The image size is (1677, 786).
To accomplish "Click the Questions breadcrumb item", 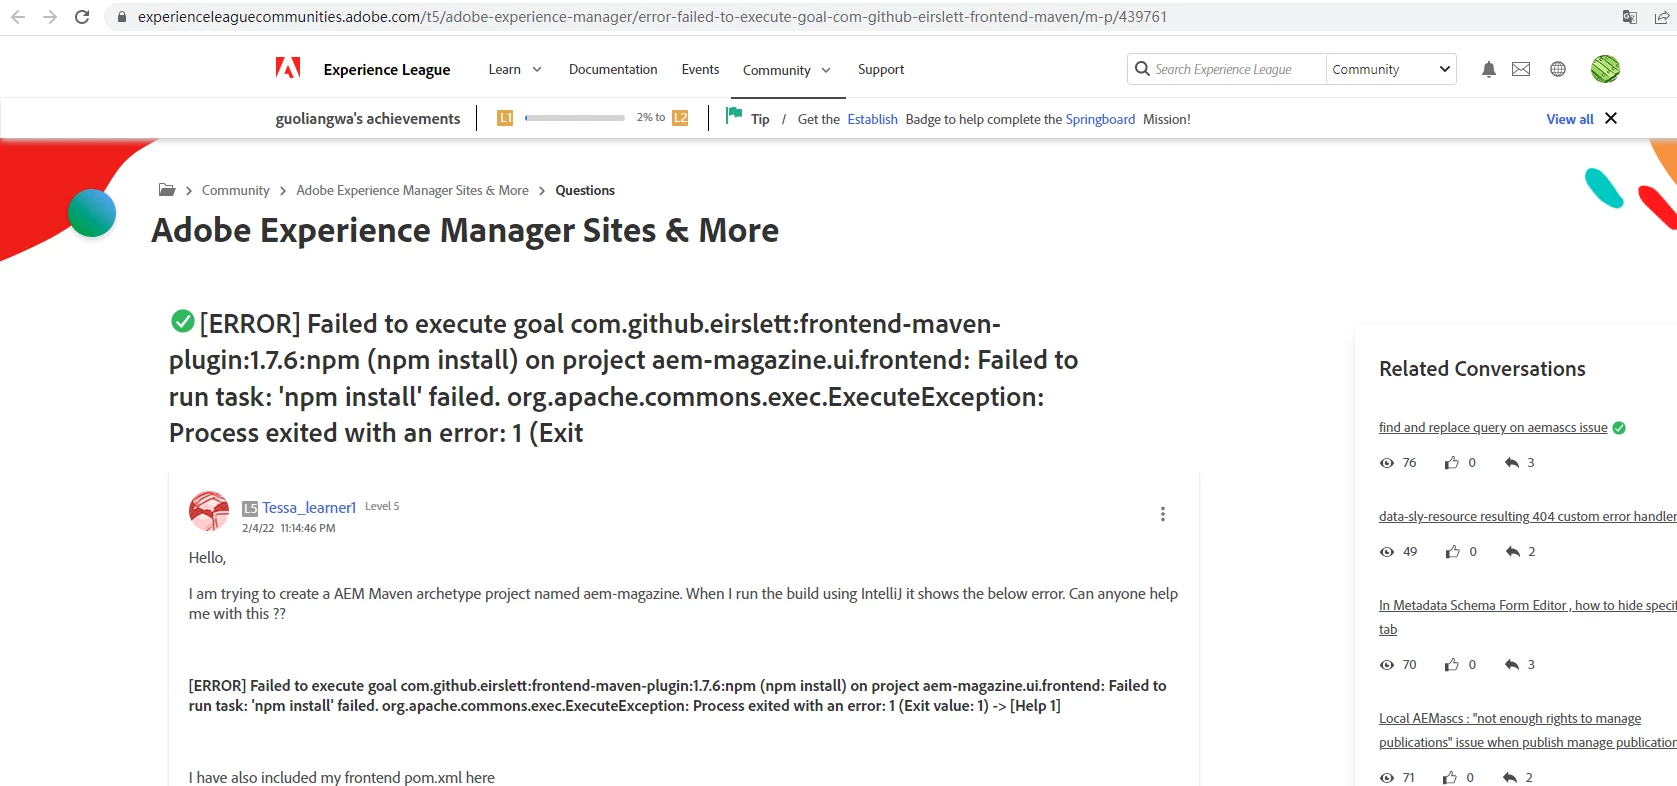I will coord(585,190).
